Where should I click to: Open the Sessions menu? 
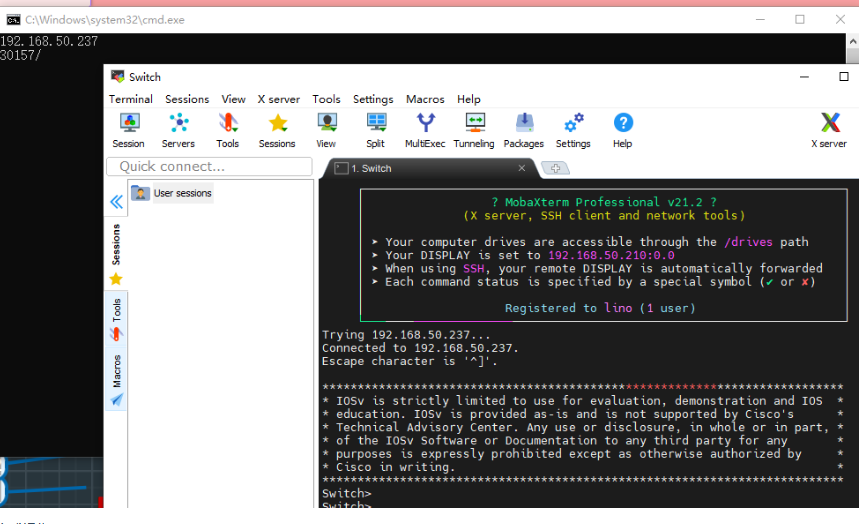pyautogui.click(x=187, y=99)
